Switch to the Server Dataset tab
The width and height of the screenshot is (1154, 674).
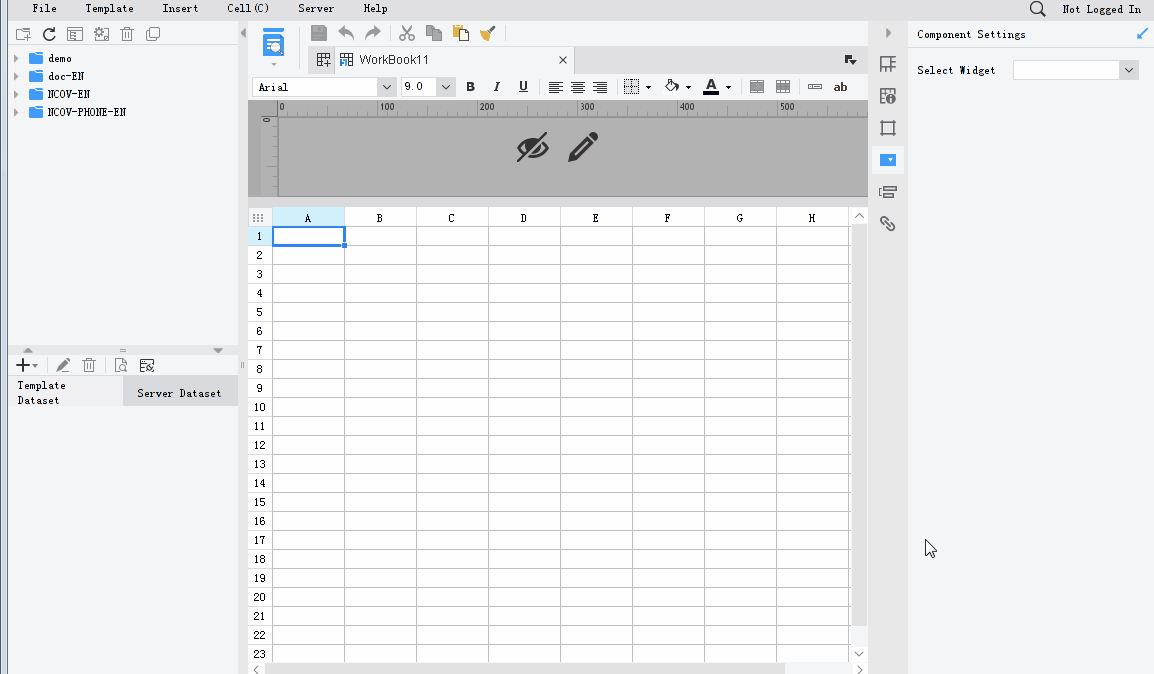pos(180,392)
